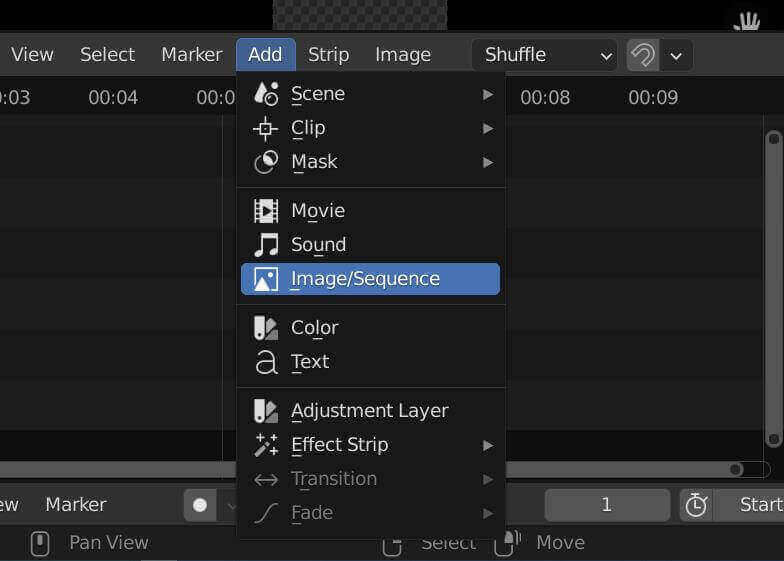Click the Text strip icon
Screen dimensions: 784x561
(x=266, y=362)
